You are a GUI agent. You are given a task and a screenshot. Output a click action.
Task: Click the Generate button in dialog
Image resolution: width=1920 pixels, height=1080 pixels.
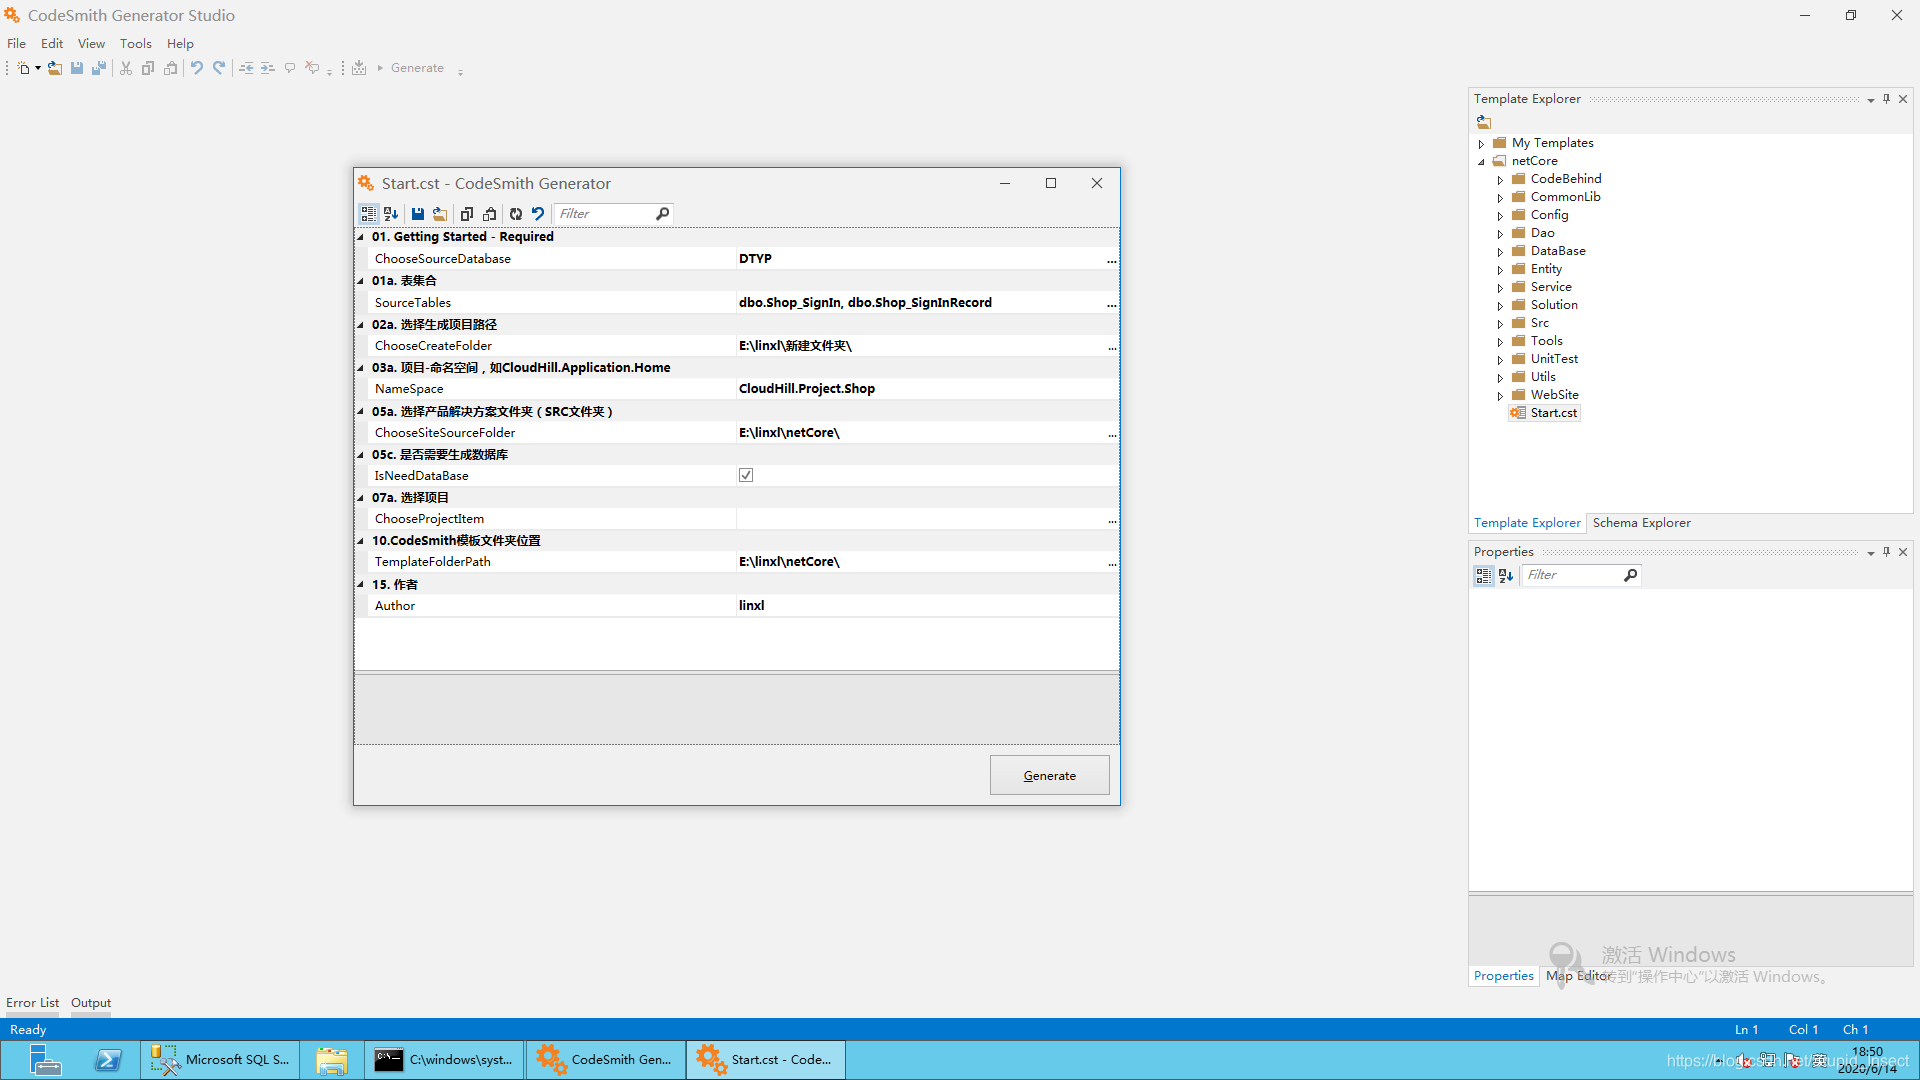pyautogui.click(x=1049, y=776)
